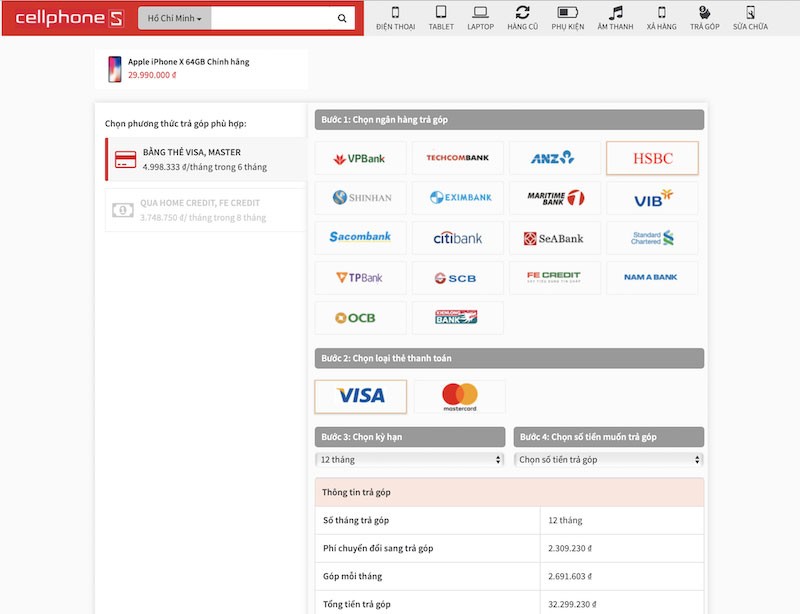This screenshot has height=614, width=800.
Task: Click the grey cash banknote icon
Action: [123, 210]
